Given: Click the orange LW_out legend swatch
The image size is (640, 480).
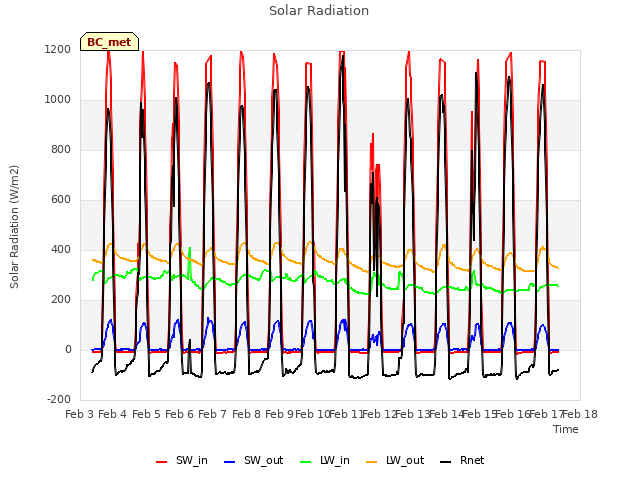Looking at the screenshot, I should (372, 462).
